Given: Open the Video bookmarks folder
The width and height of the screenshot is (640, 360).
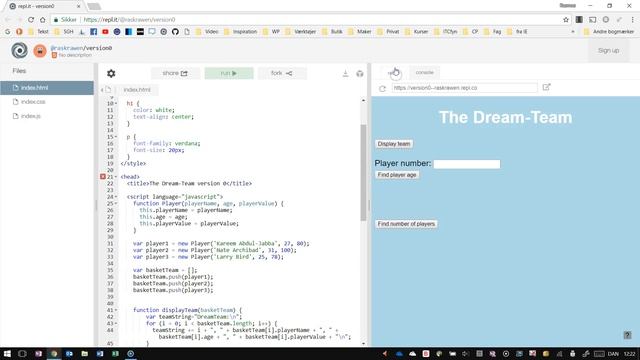Looking at the screenshot, I should (207, 31).
